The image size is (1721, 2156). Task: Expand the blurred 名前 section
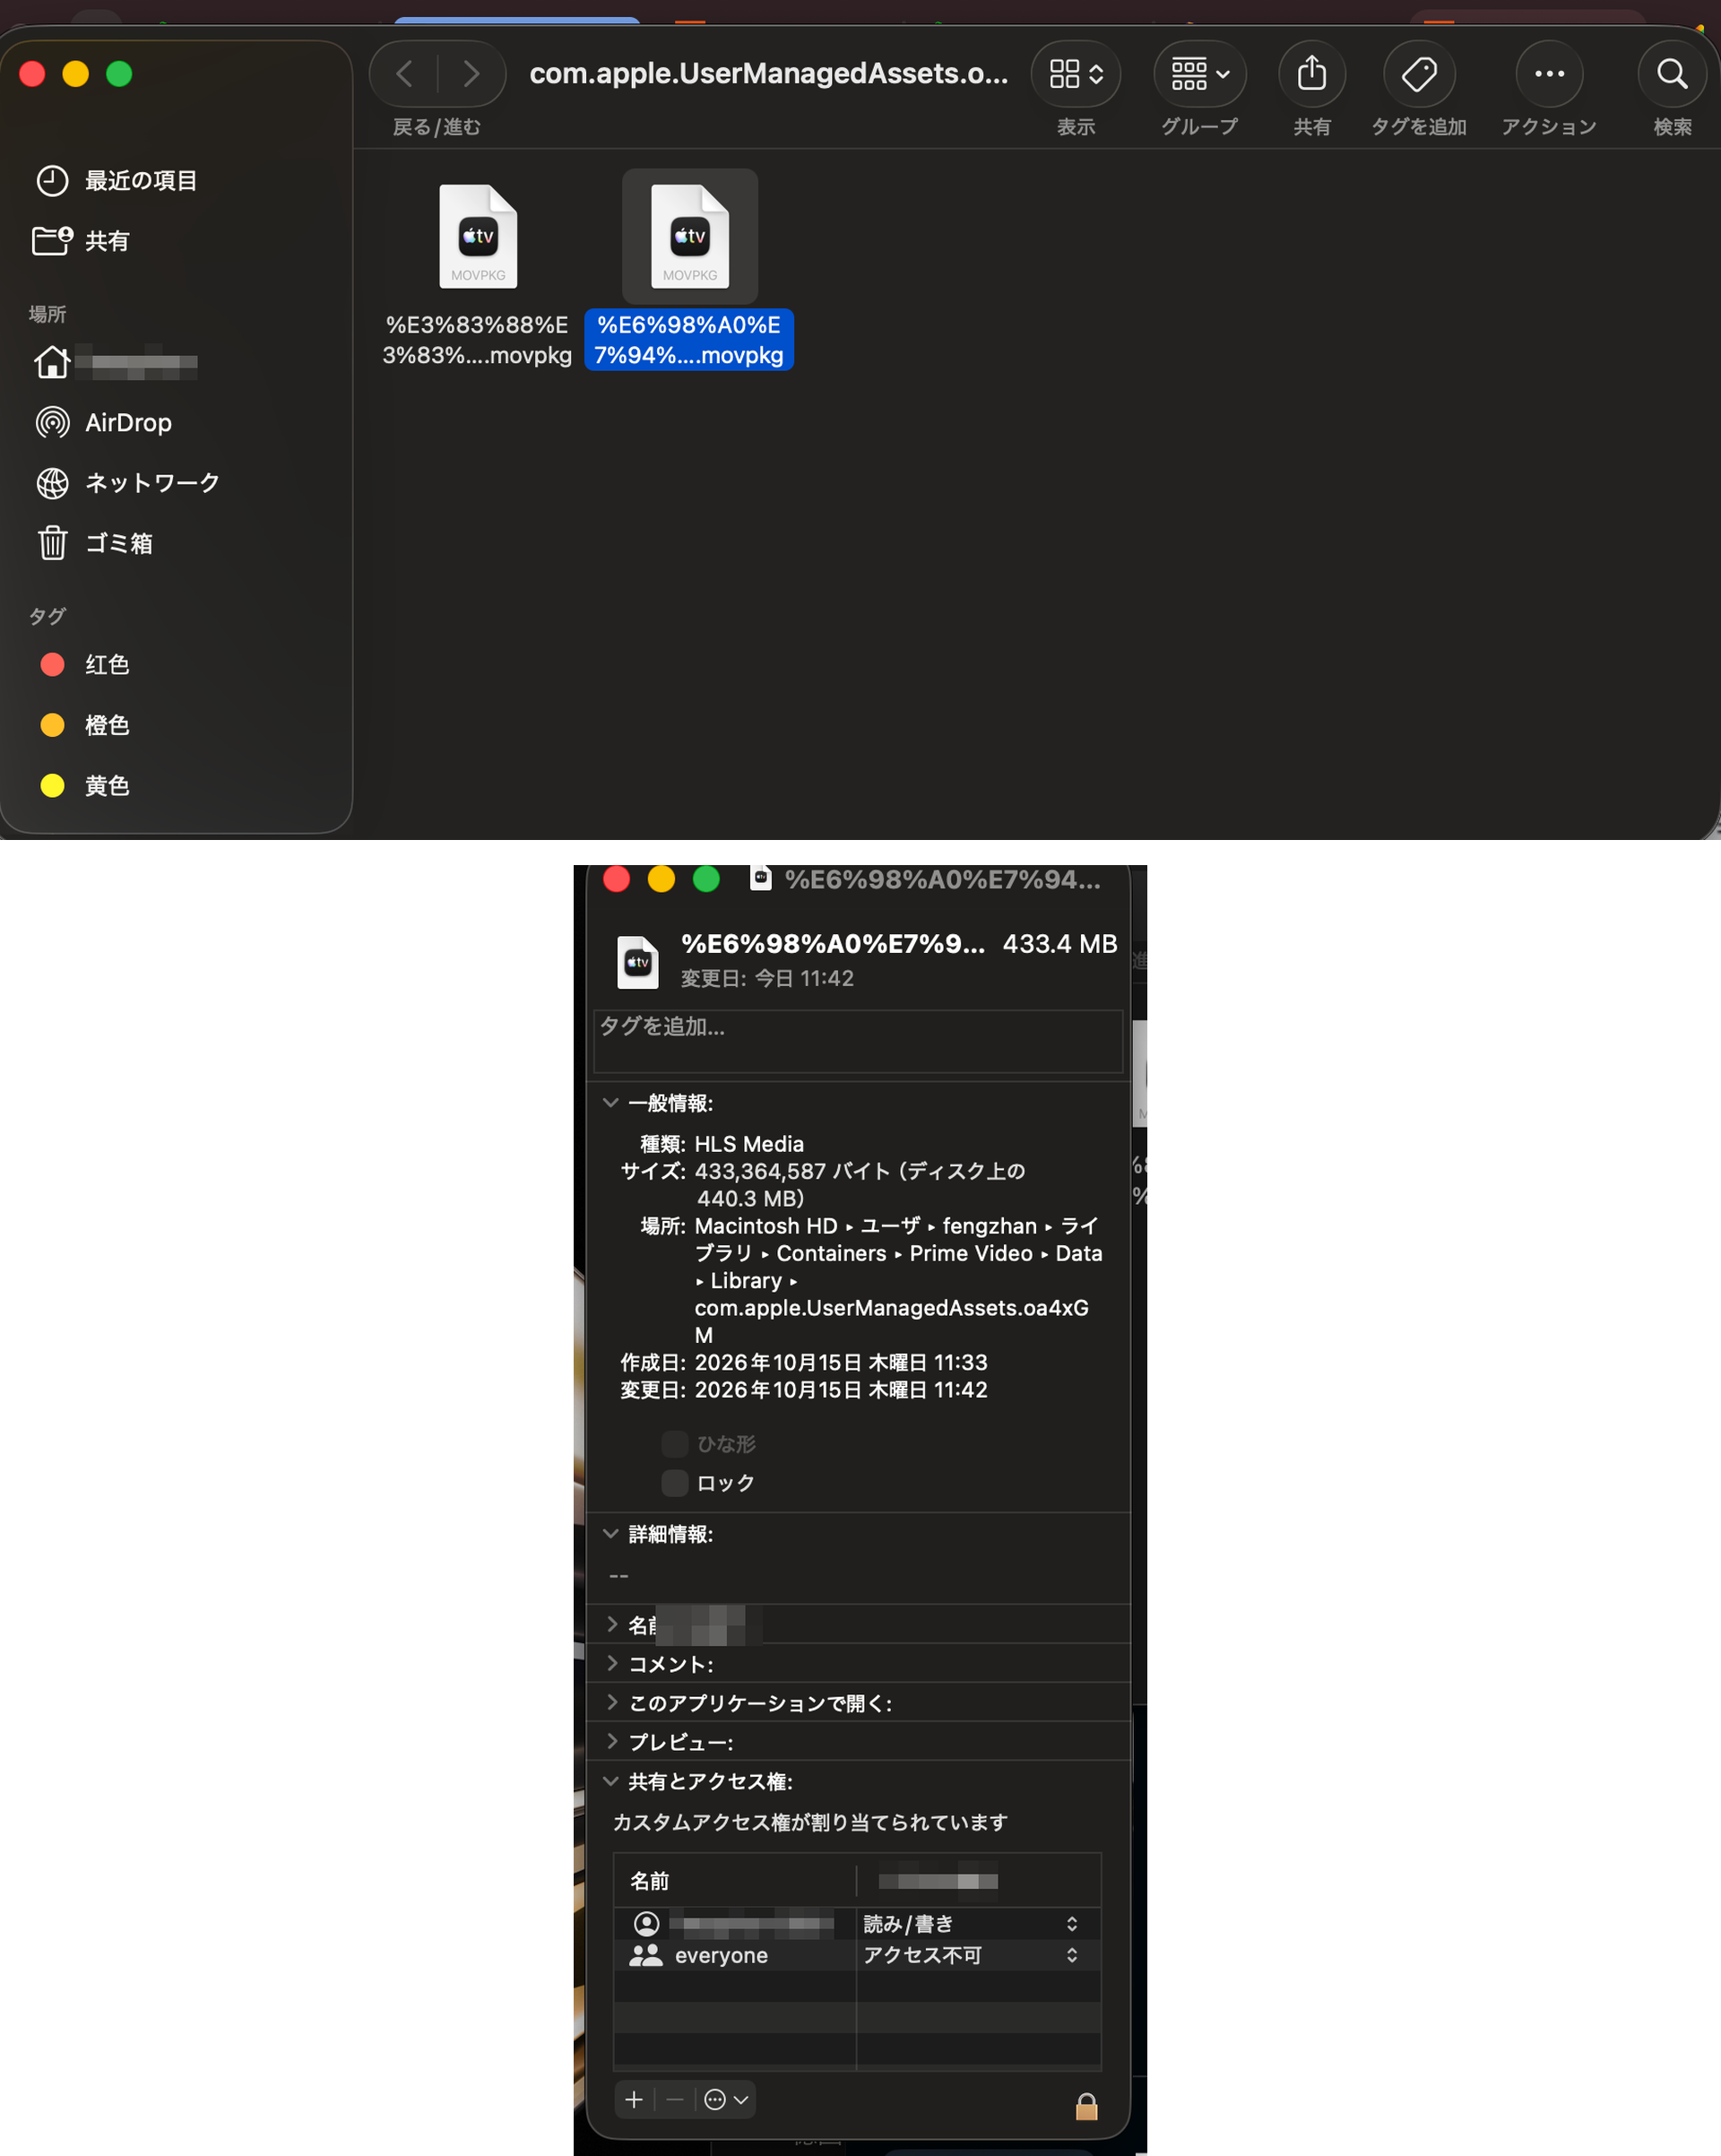tap(611, 1625)
